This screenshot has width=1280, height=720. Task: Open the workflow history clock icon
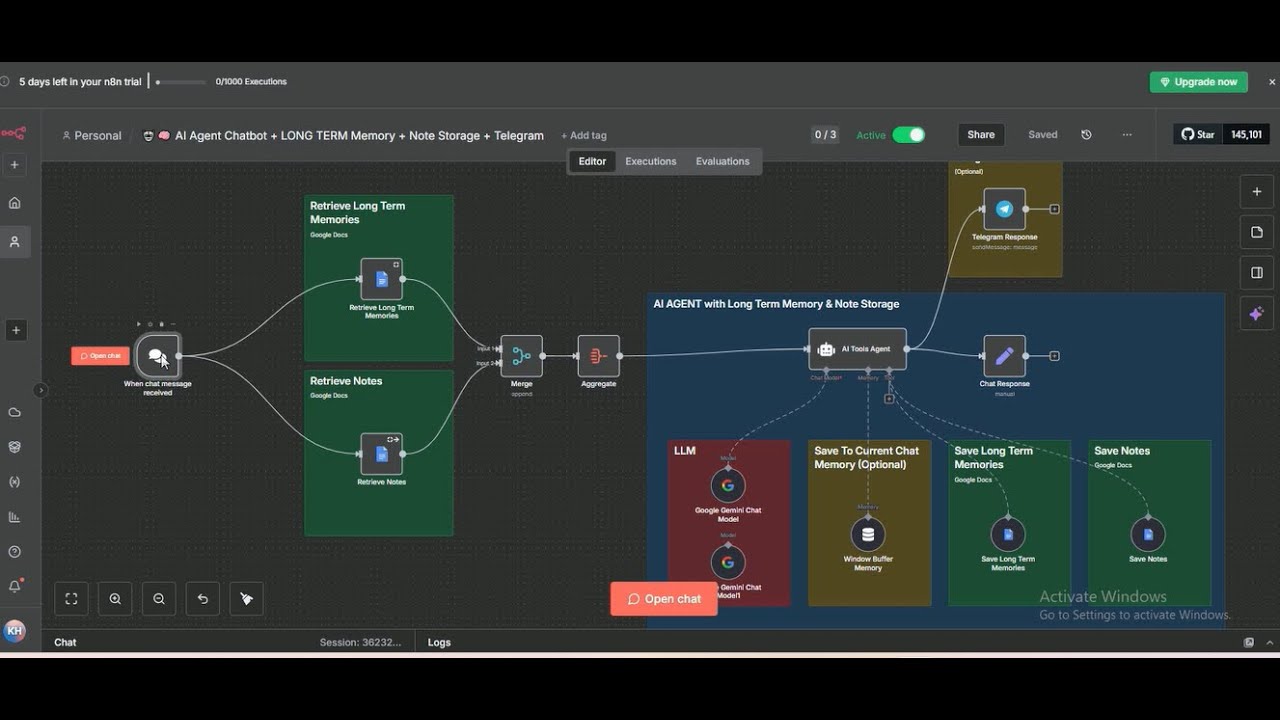tap(1086, 135)
